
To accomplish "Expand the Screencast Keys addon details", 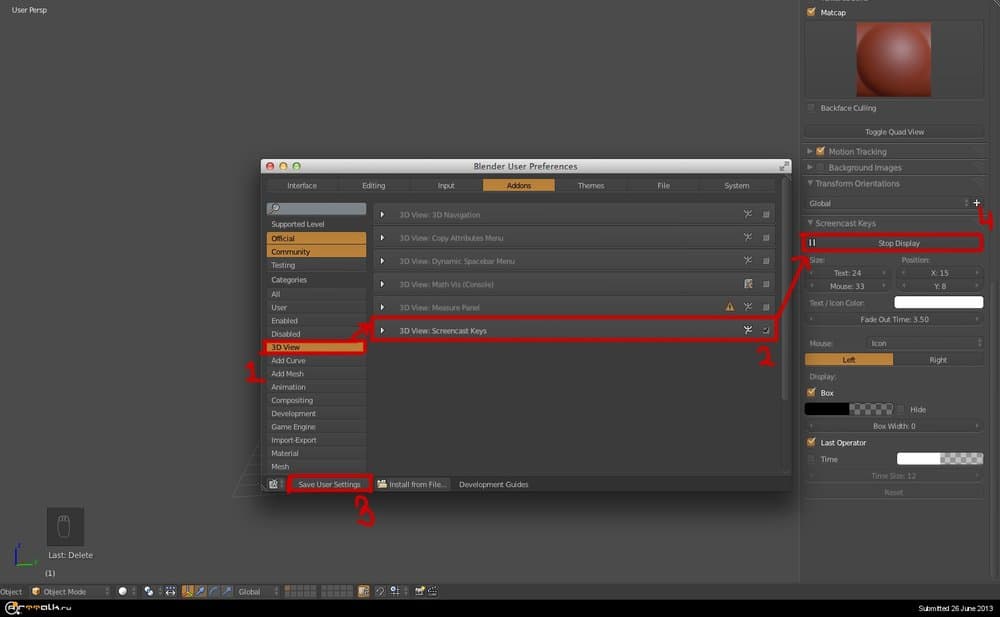I will (x=382, y=331).
